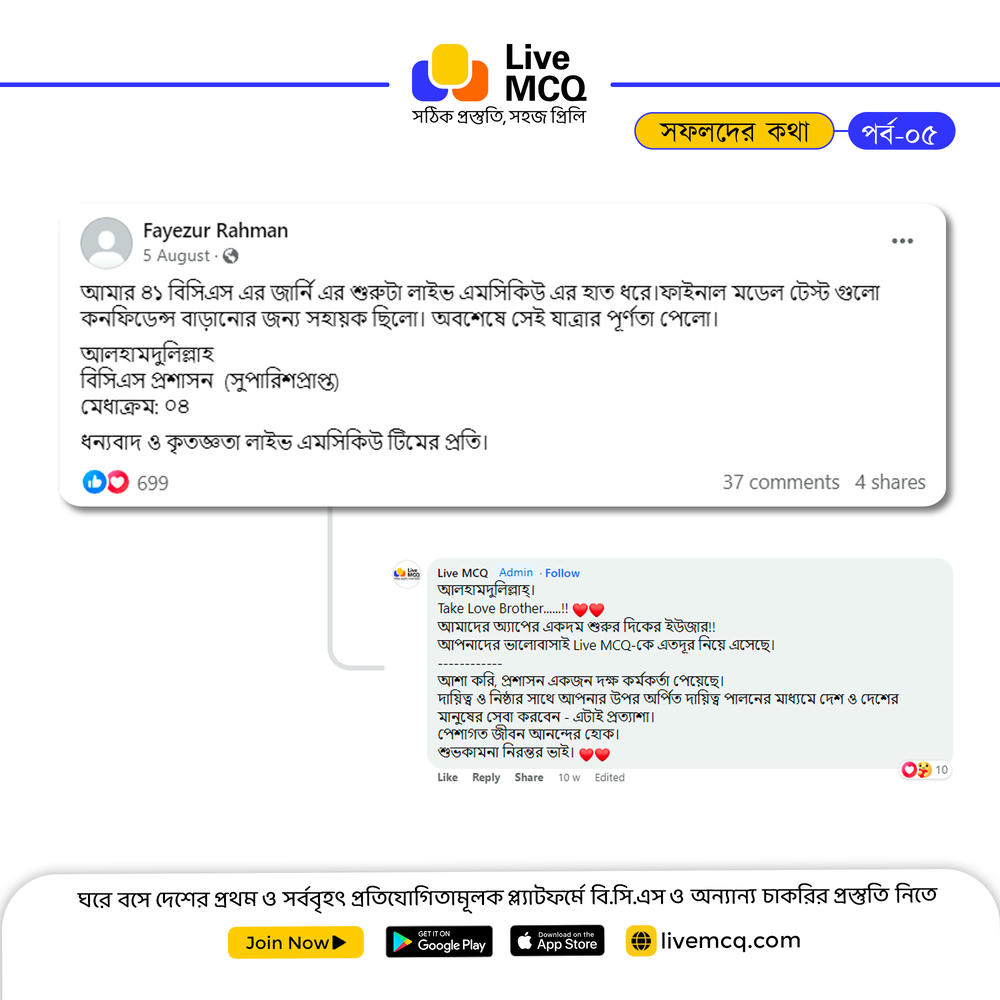Image resolution: width=1000 pixels, height=1000 pixels.
Task: Open the Fayezur Rahman profile name
Action: pos(216,230)
